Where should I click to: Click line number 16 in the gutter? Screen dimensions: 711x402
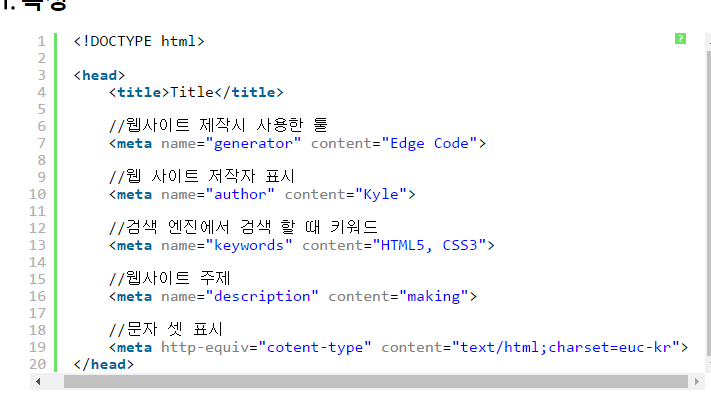37,296
